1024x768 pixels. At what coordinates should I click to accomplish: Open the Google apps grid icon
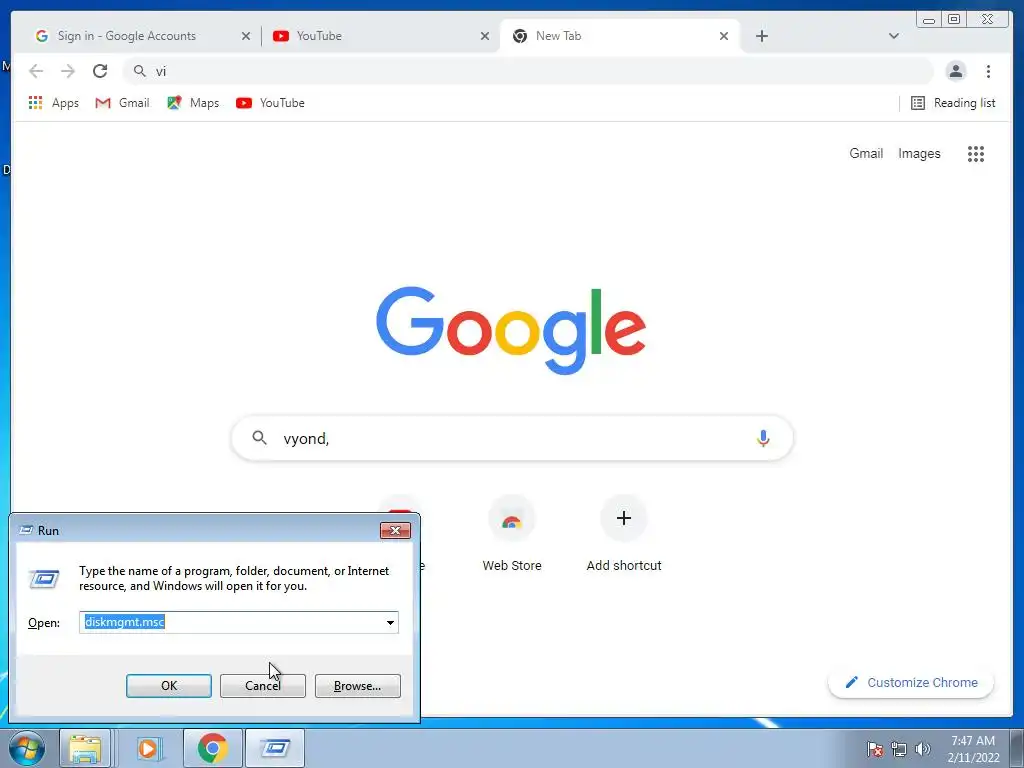(x=976, y=153)
